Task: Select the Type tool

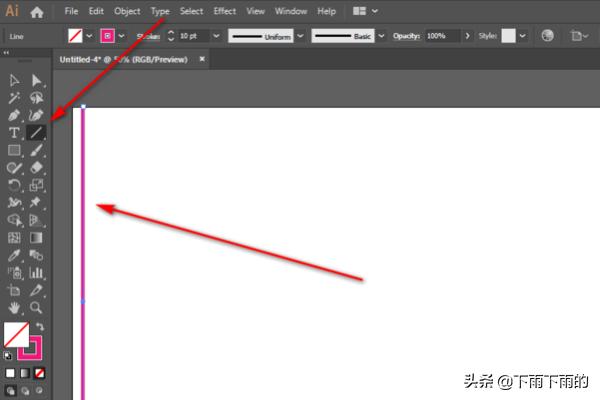Action: [15, 133]
